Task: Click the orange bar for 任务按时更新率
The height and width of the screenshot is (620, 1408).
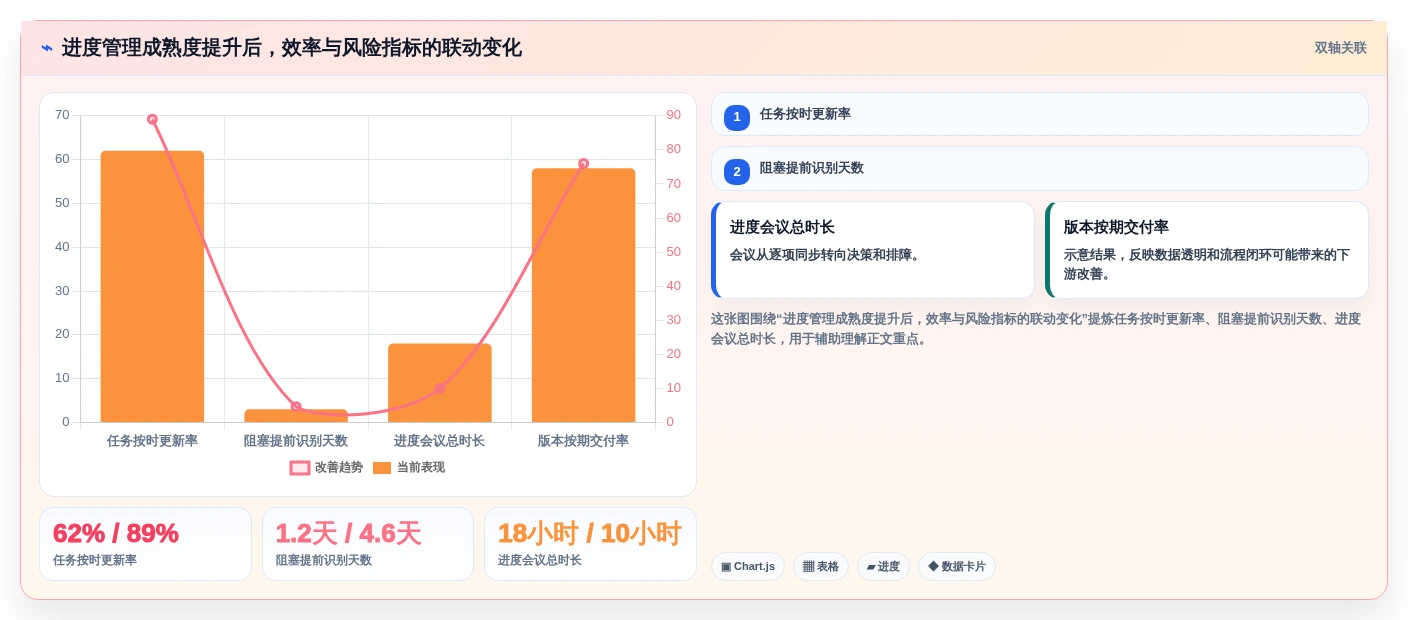Action: [152, 287]
